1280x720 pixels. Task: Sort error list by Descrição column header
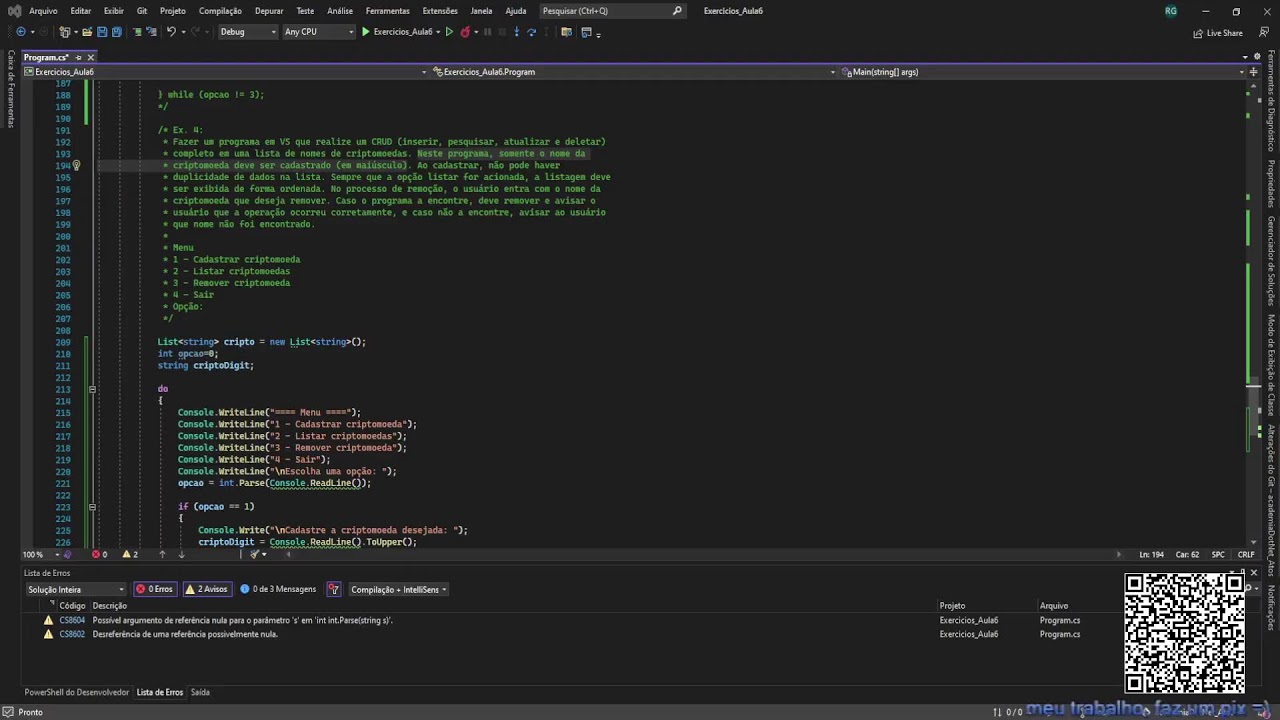[110, 605]
